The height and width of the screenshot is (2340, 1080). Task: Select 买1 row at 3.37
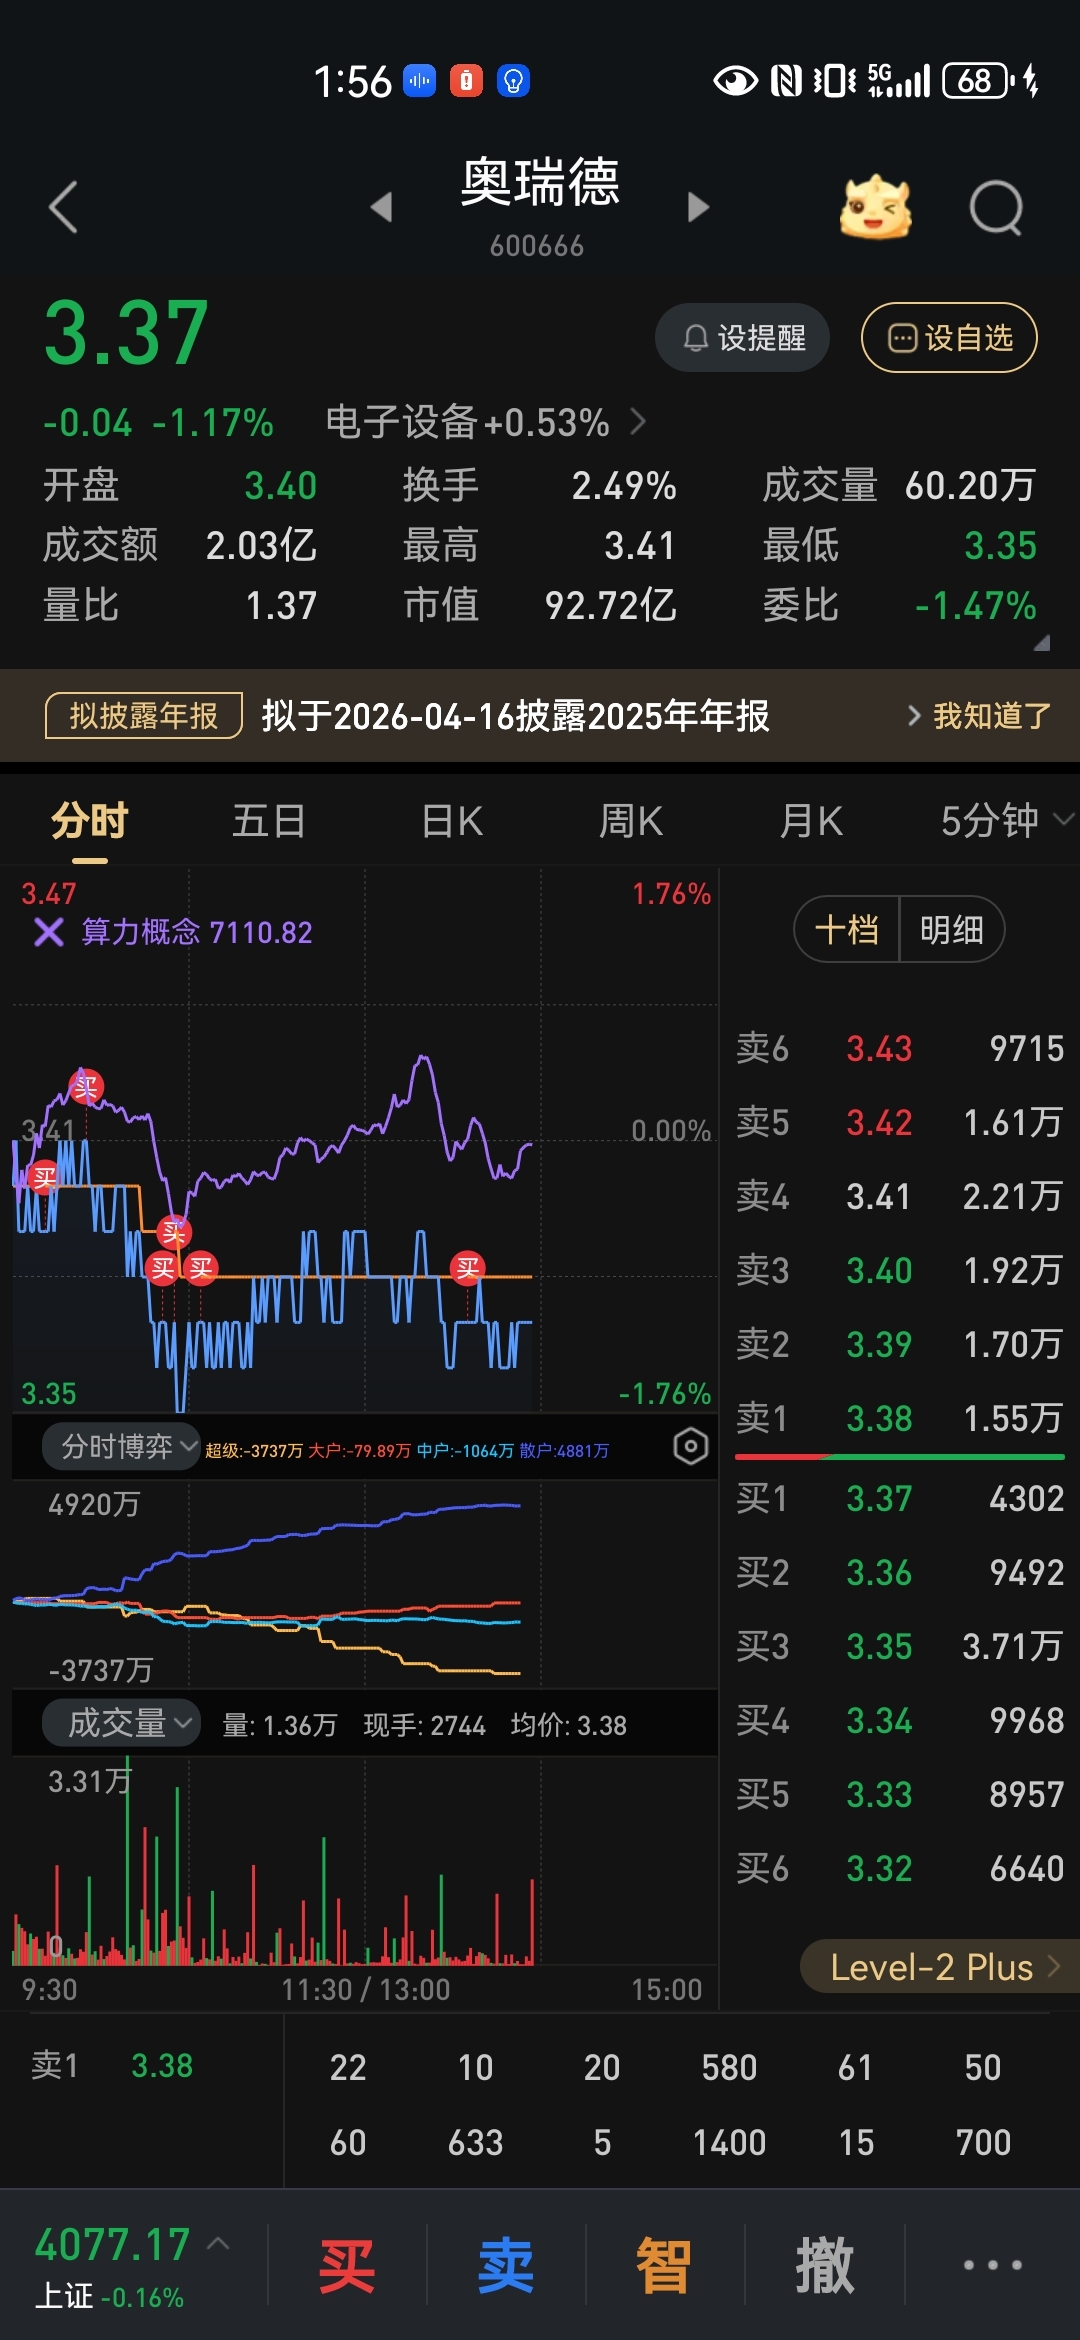pos(899,1498)
